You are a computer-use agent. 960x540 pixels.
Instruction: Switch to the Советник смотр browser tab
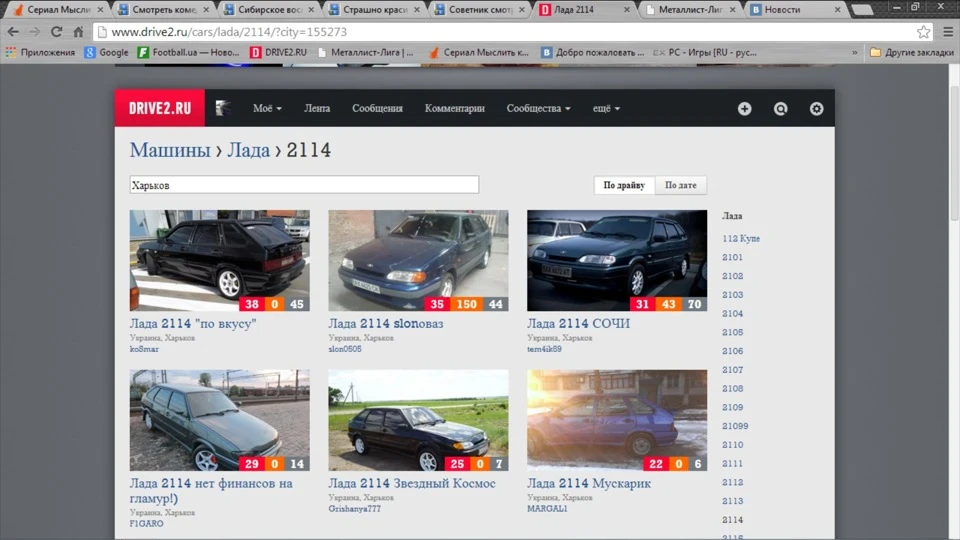[x=479, y=10]
